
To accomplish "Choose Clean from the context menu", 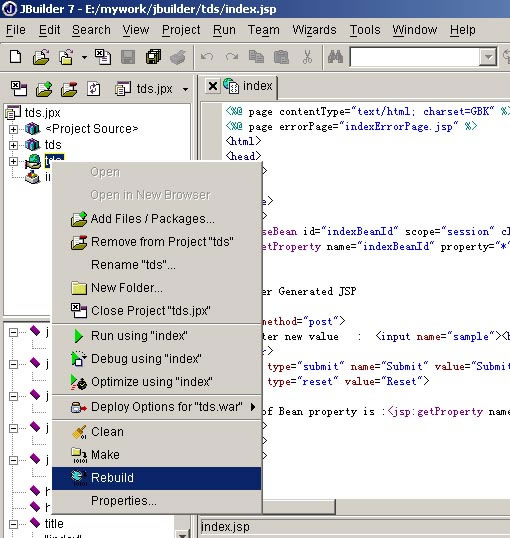I will point(157,432).
